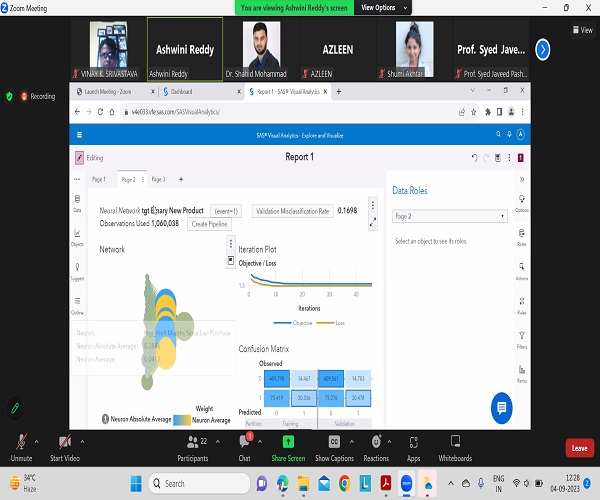Click the (event=1) button
The image size is (600, 500).
coord(226,211)
